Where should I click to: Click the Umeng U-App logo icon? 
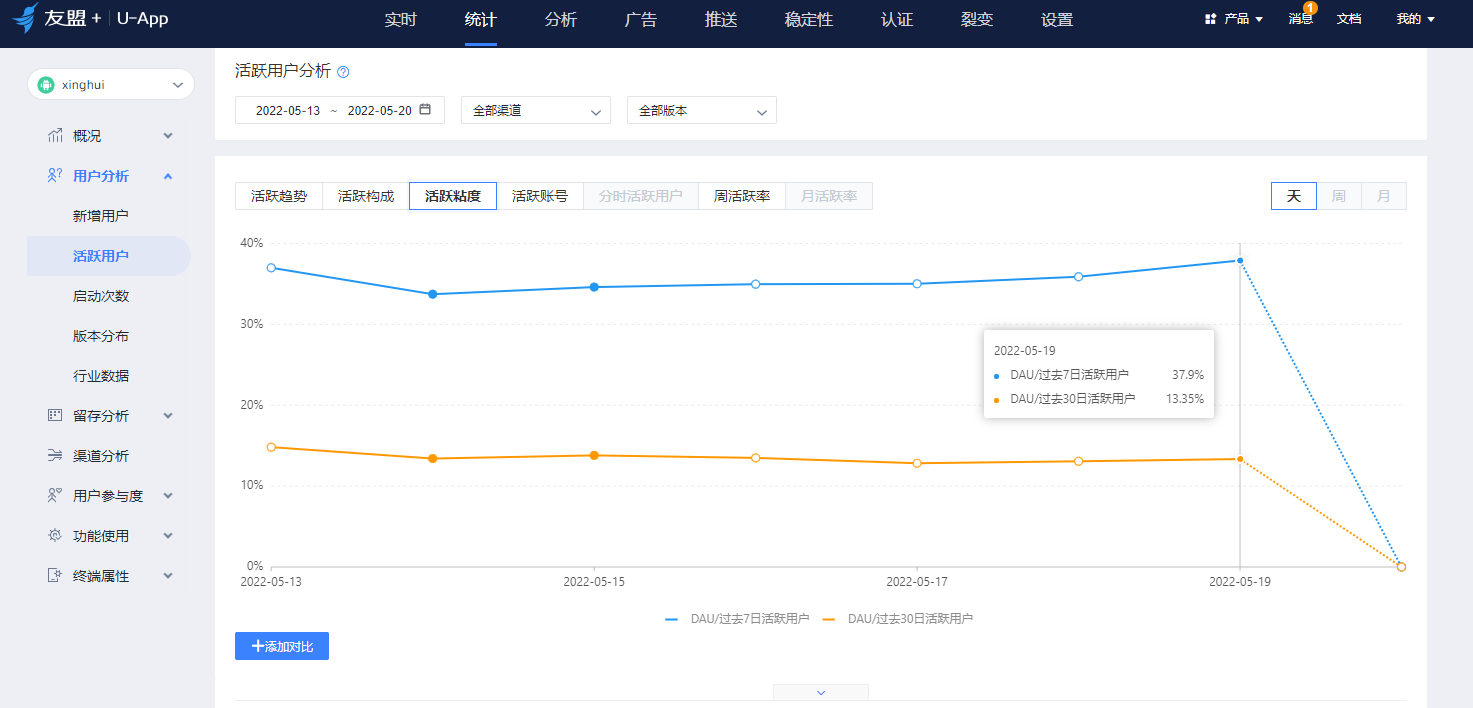(x=25, y=18)
